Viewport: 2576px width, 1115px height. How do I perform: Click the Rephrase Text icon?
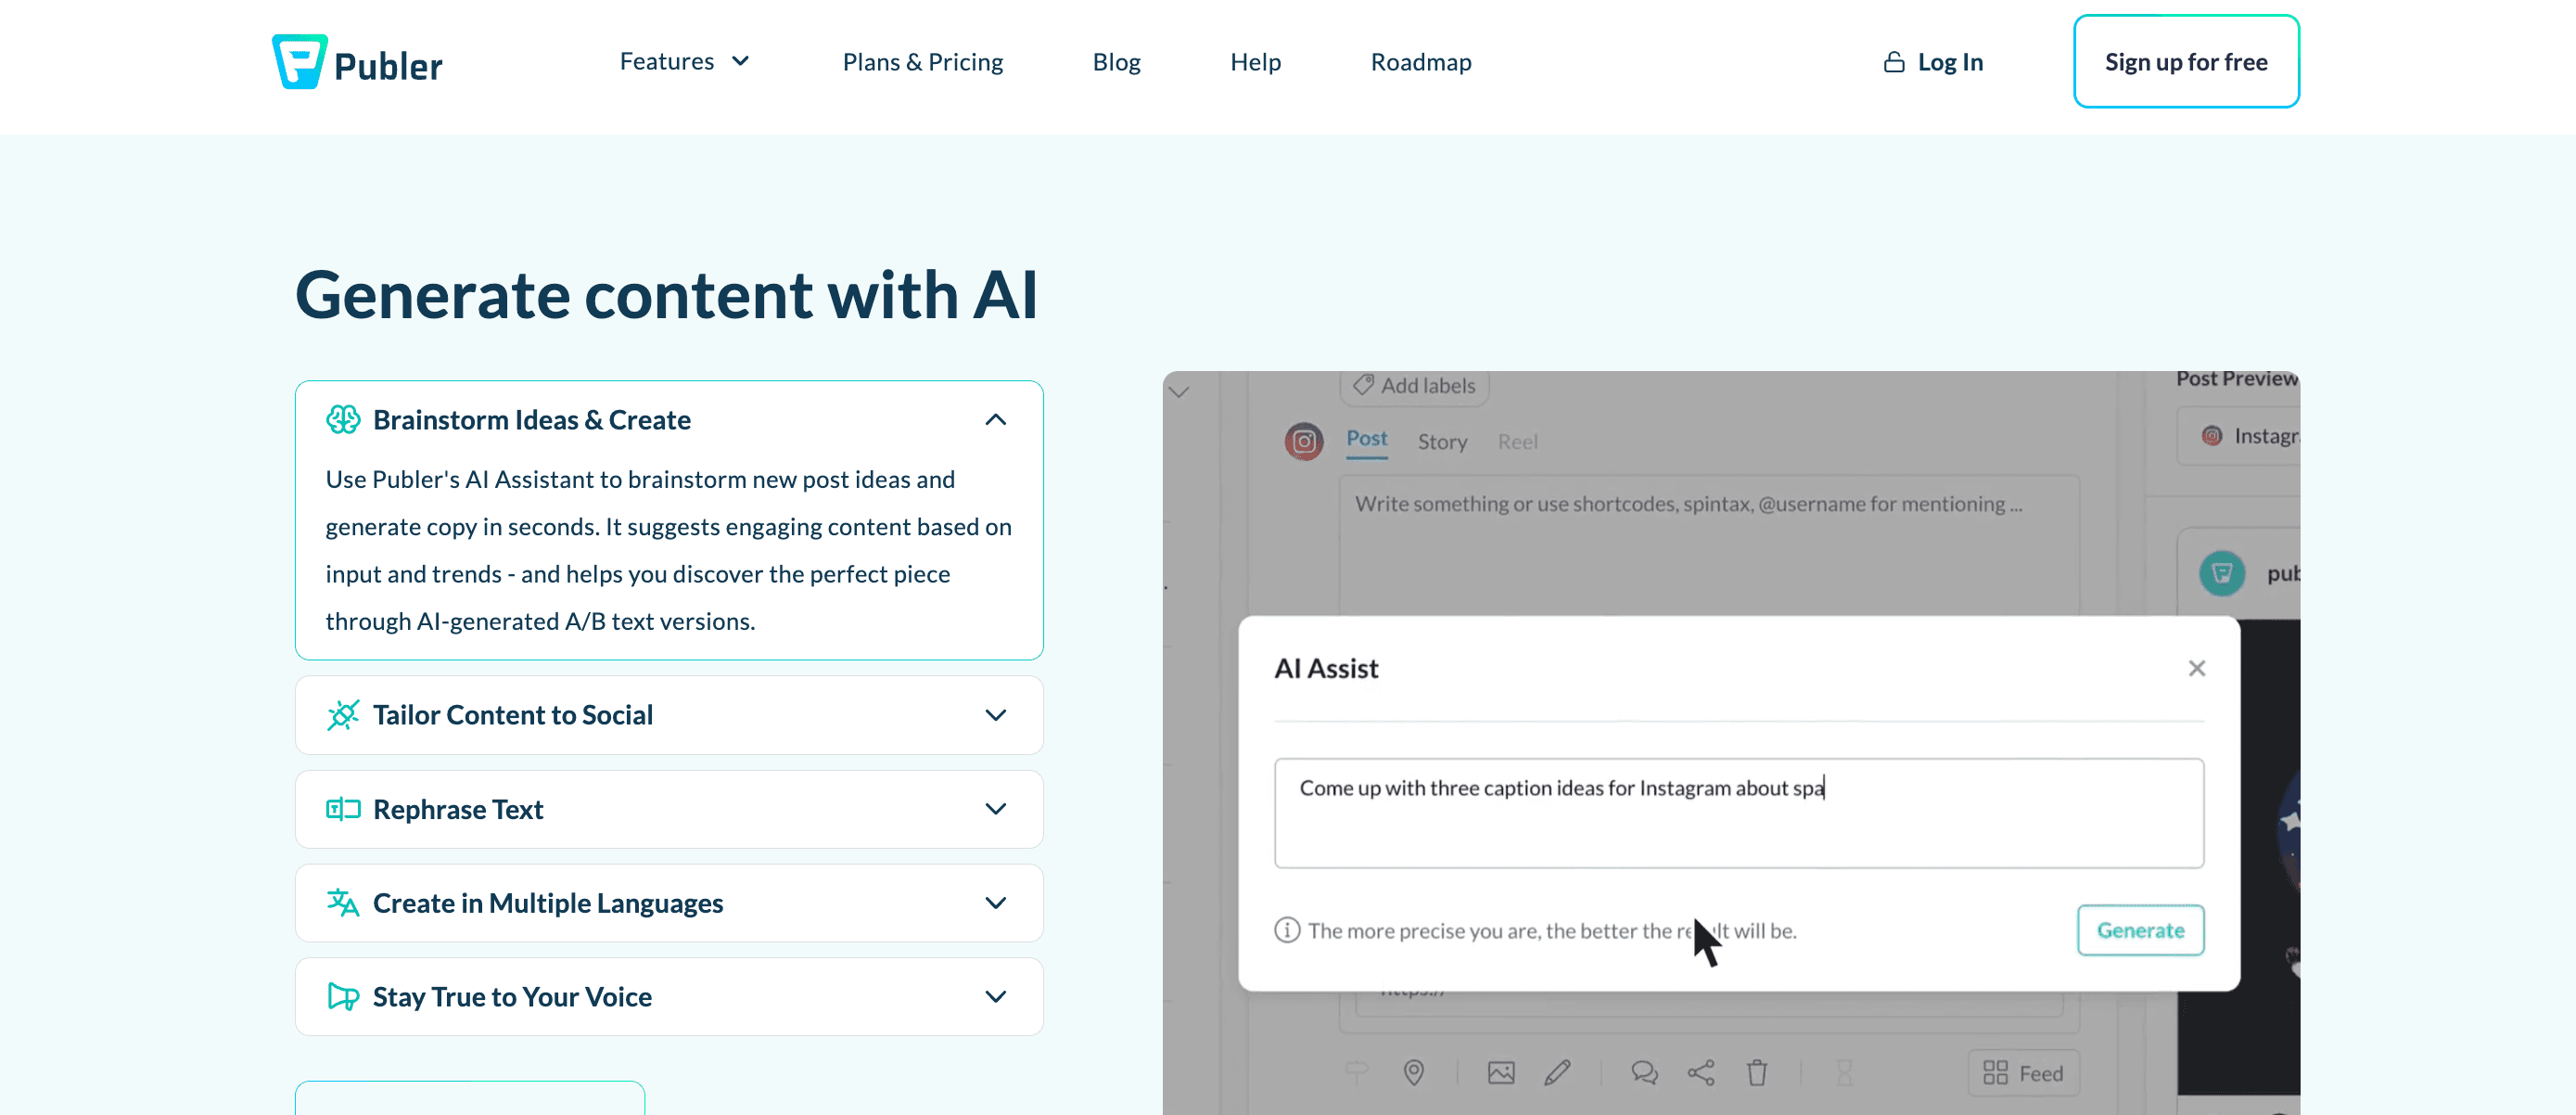click(343, 808)
